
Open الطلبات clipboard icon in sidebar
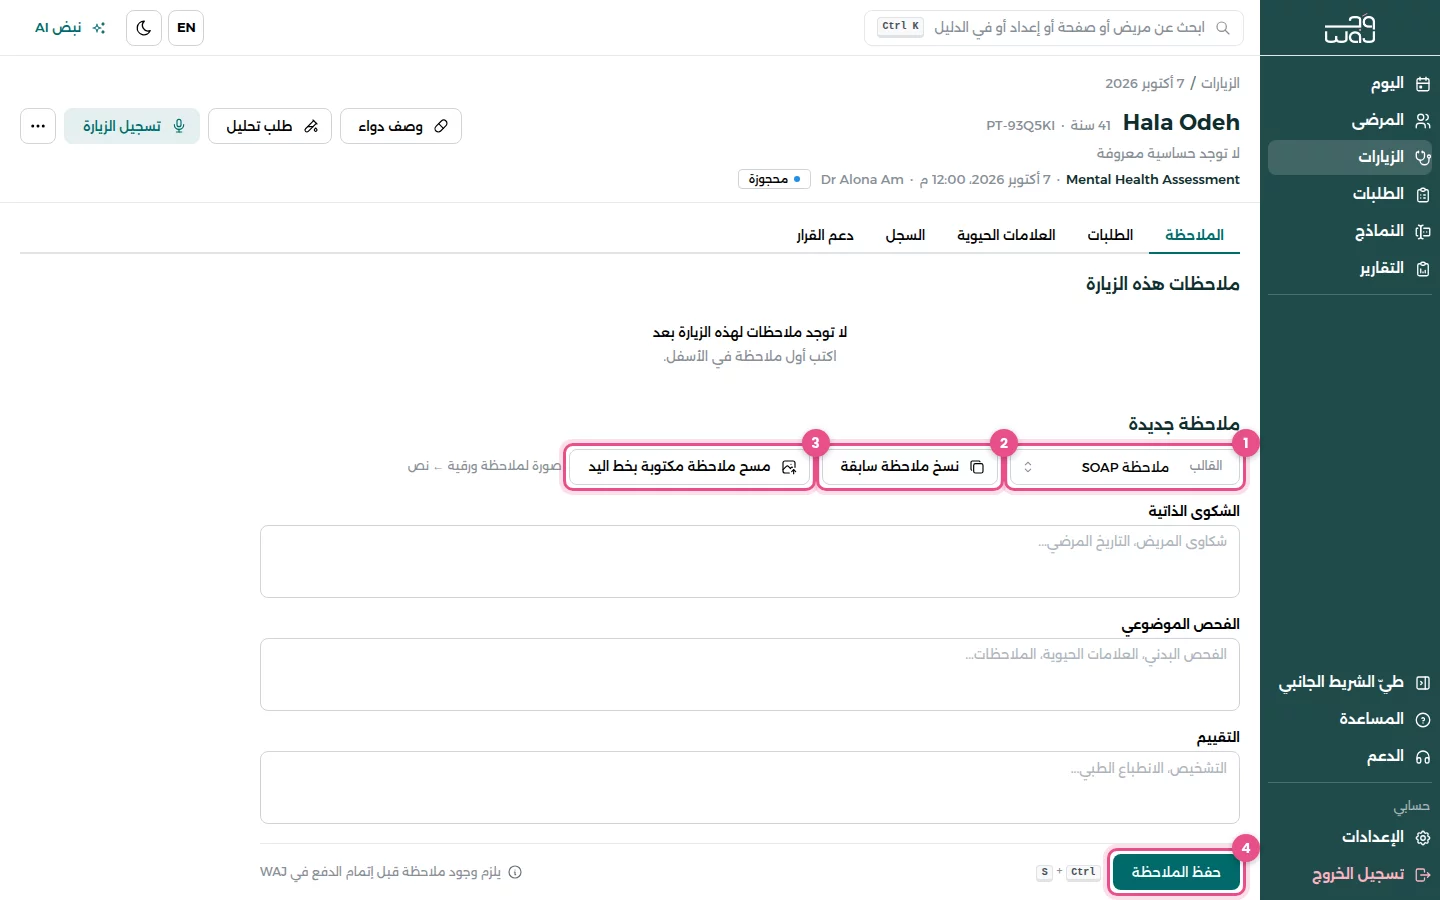click(1423, 195)
